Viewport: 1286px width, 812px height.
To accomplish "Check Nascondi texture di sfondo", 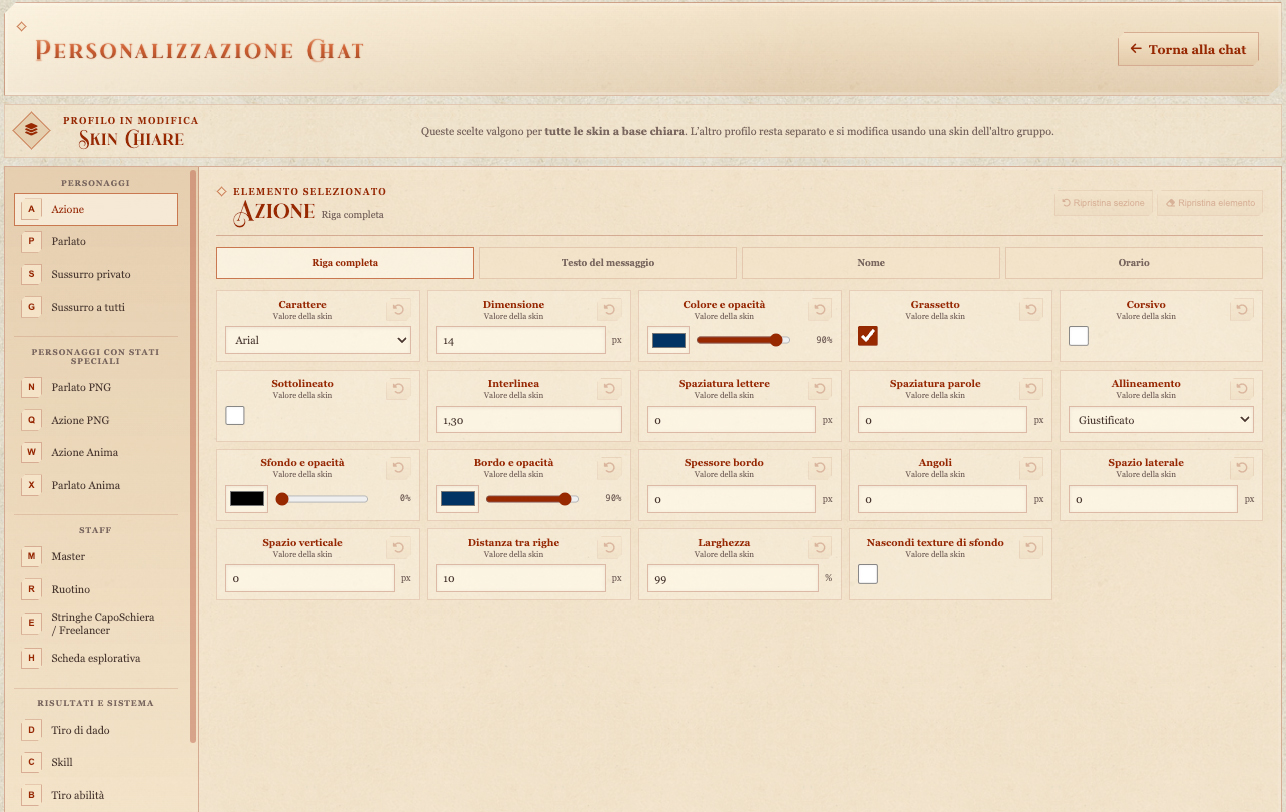I will (868, 574).
